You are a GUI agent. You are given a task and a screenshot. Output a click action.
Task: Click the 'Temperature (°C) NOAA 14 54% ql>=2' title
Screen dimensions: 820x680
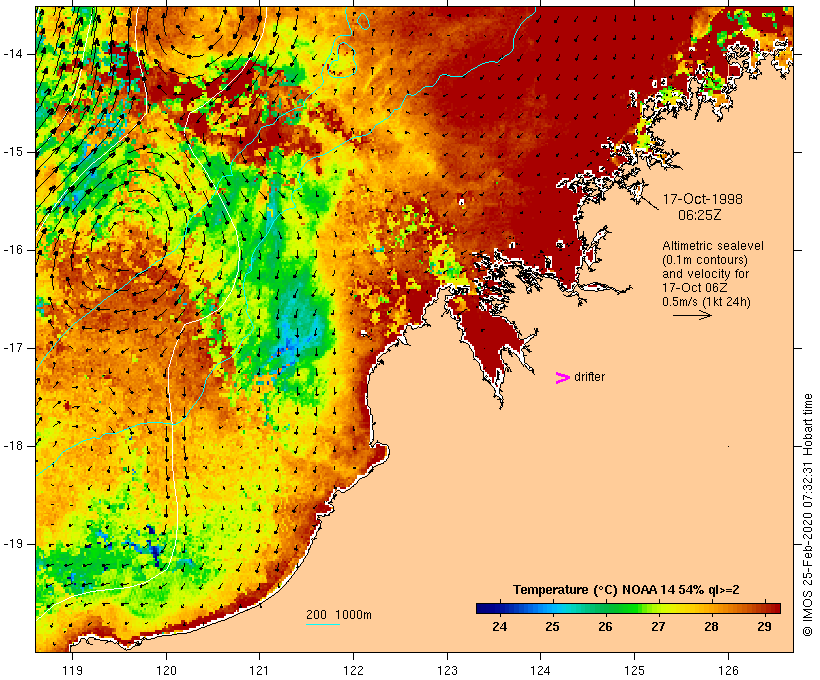[626, 590]
